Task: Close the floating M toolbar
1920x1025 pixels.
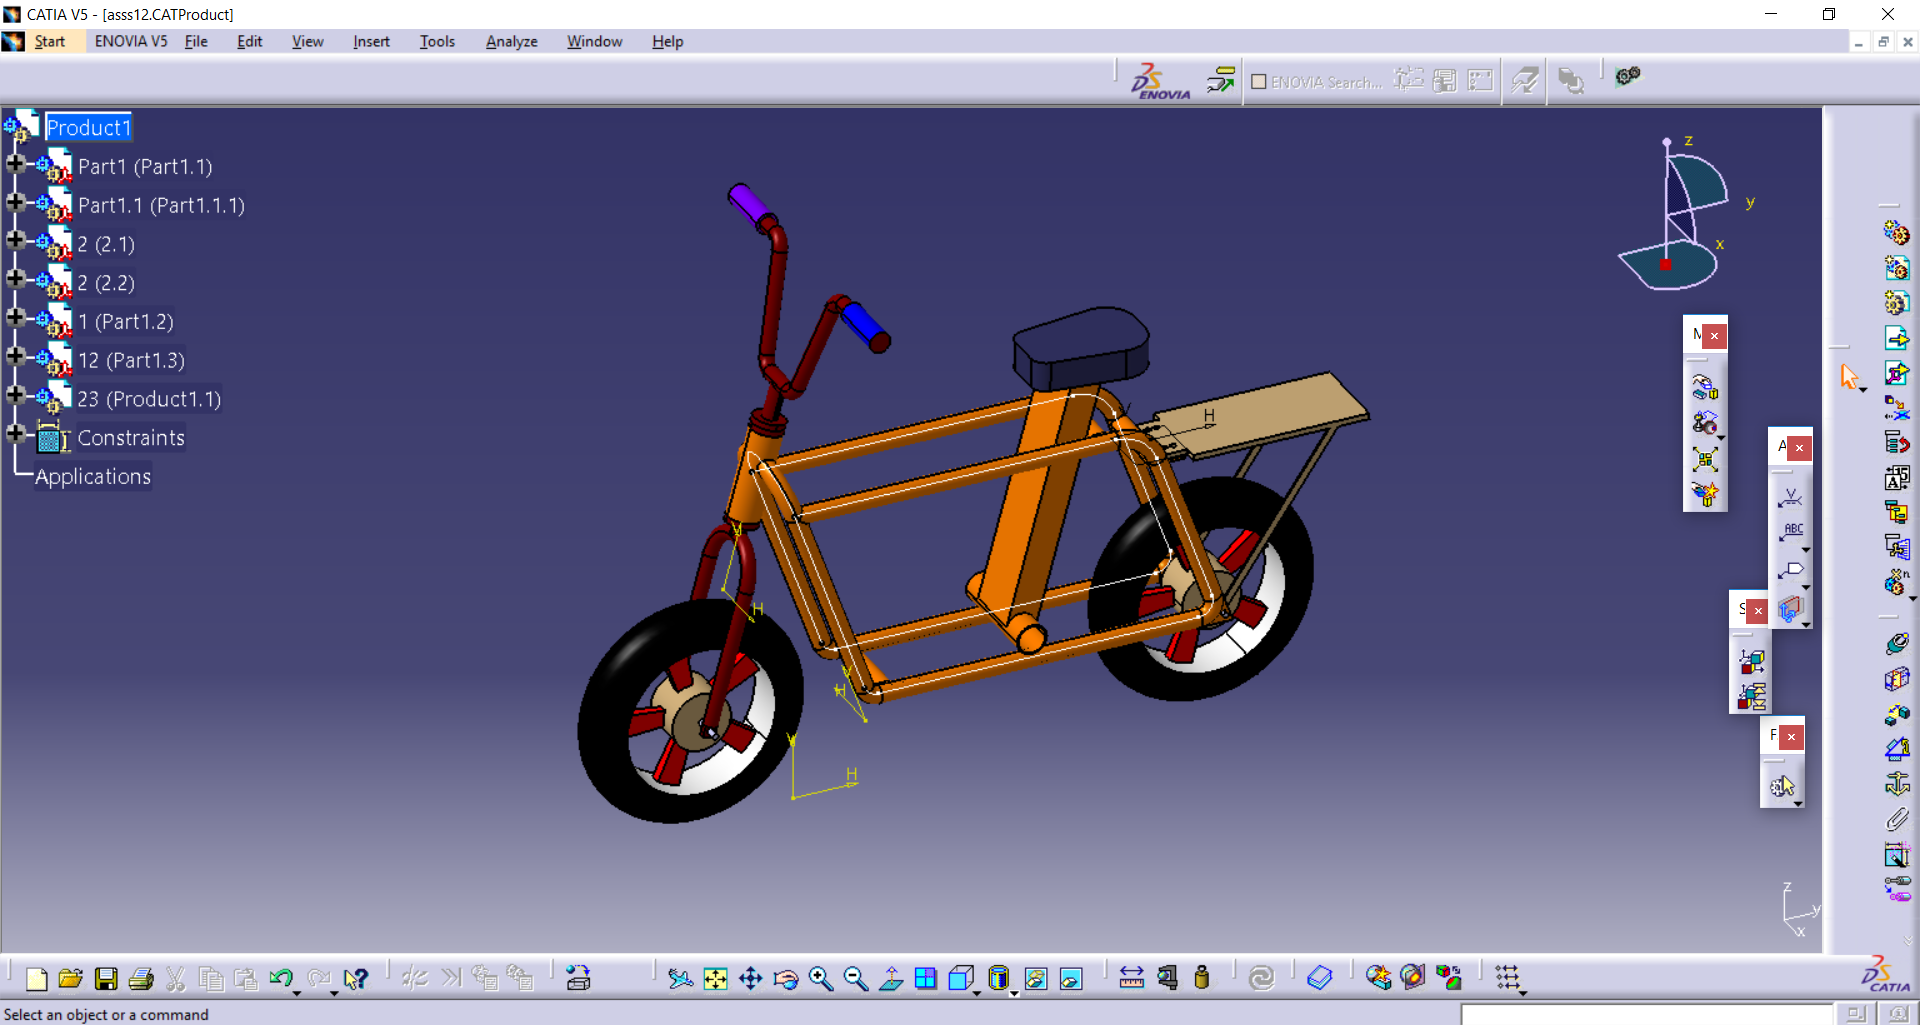Action: pos(1714,336)
